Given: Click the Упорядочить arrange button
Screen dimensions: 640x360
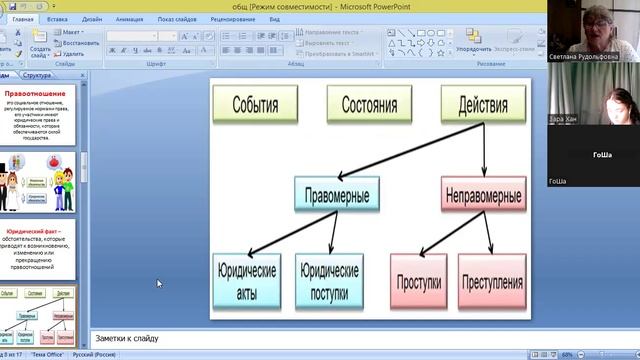Looking at the screenshot, I should tap(473, 41).
